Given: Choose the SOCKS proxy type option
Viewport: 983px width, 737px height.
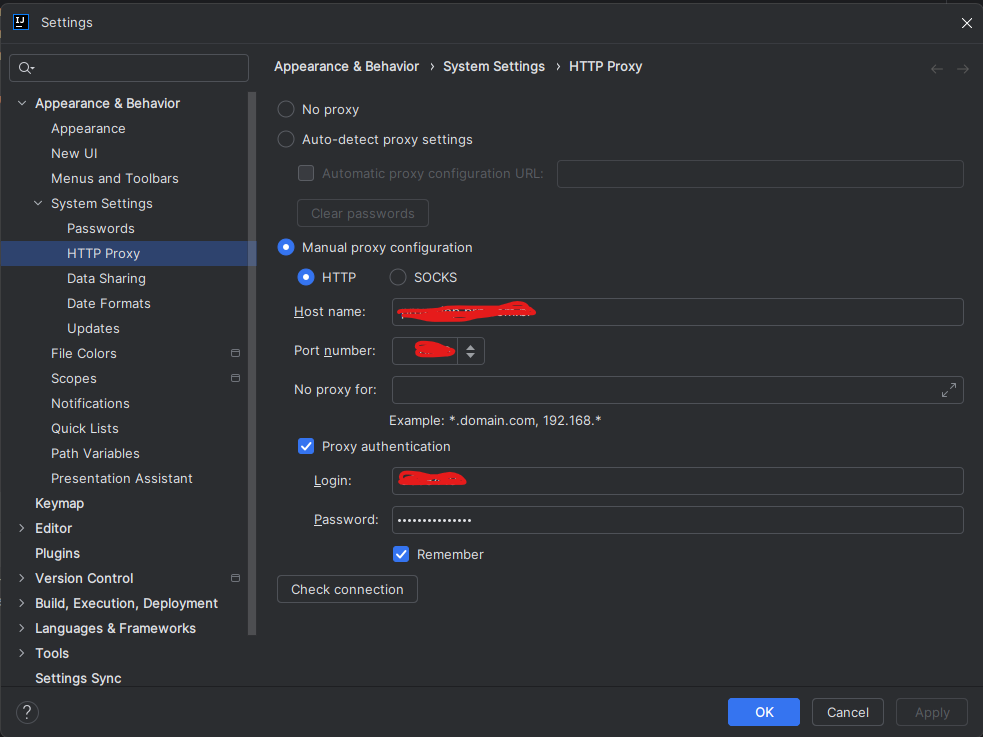Looking at the screenshot, I should click(x=398, y=277).
